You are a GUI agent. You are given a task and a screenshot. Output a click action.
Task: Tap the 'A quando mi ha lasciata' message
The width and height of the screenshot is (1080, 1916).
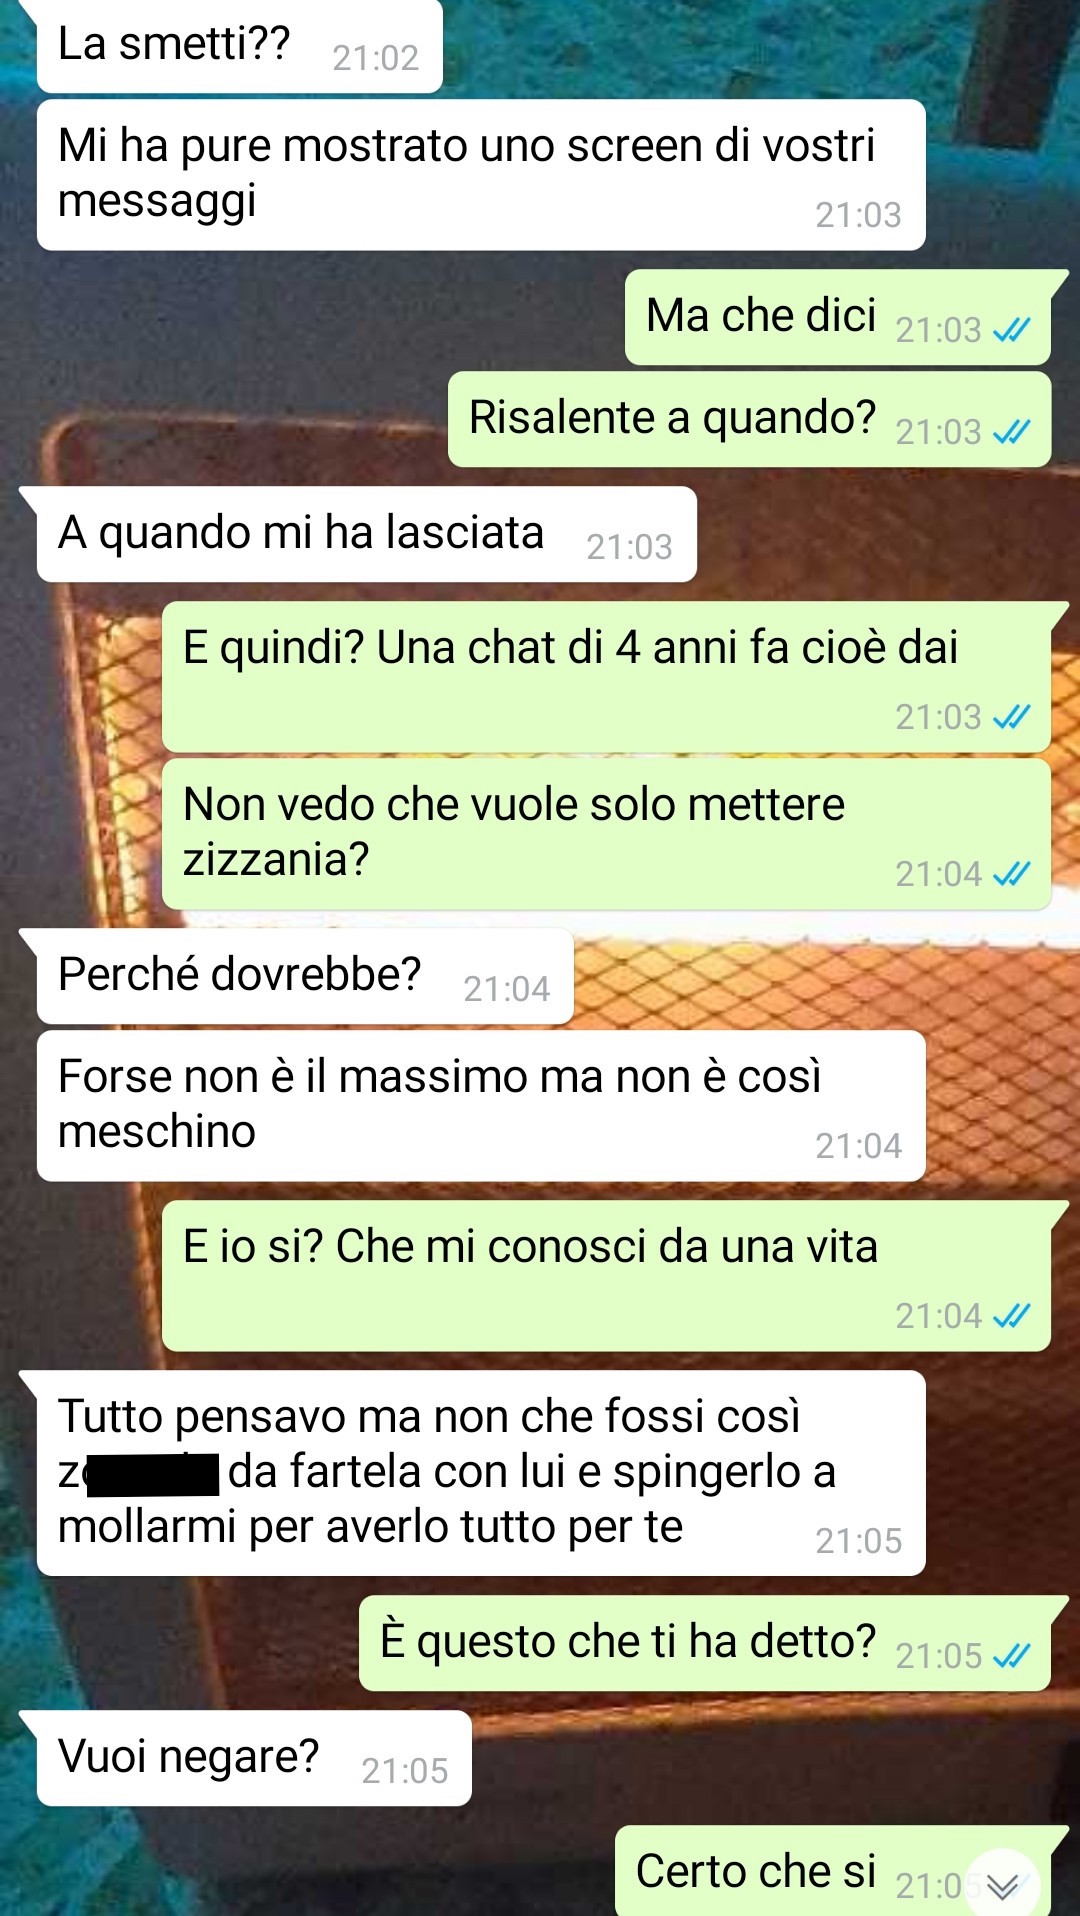coord(366,534)
